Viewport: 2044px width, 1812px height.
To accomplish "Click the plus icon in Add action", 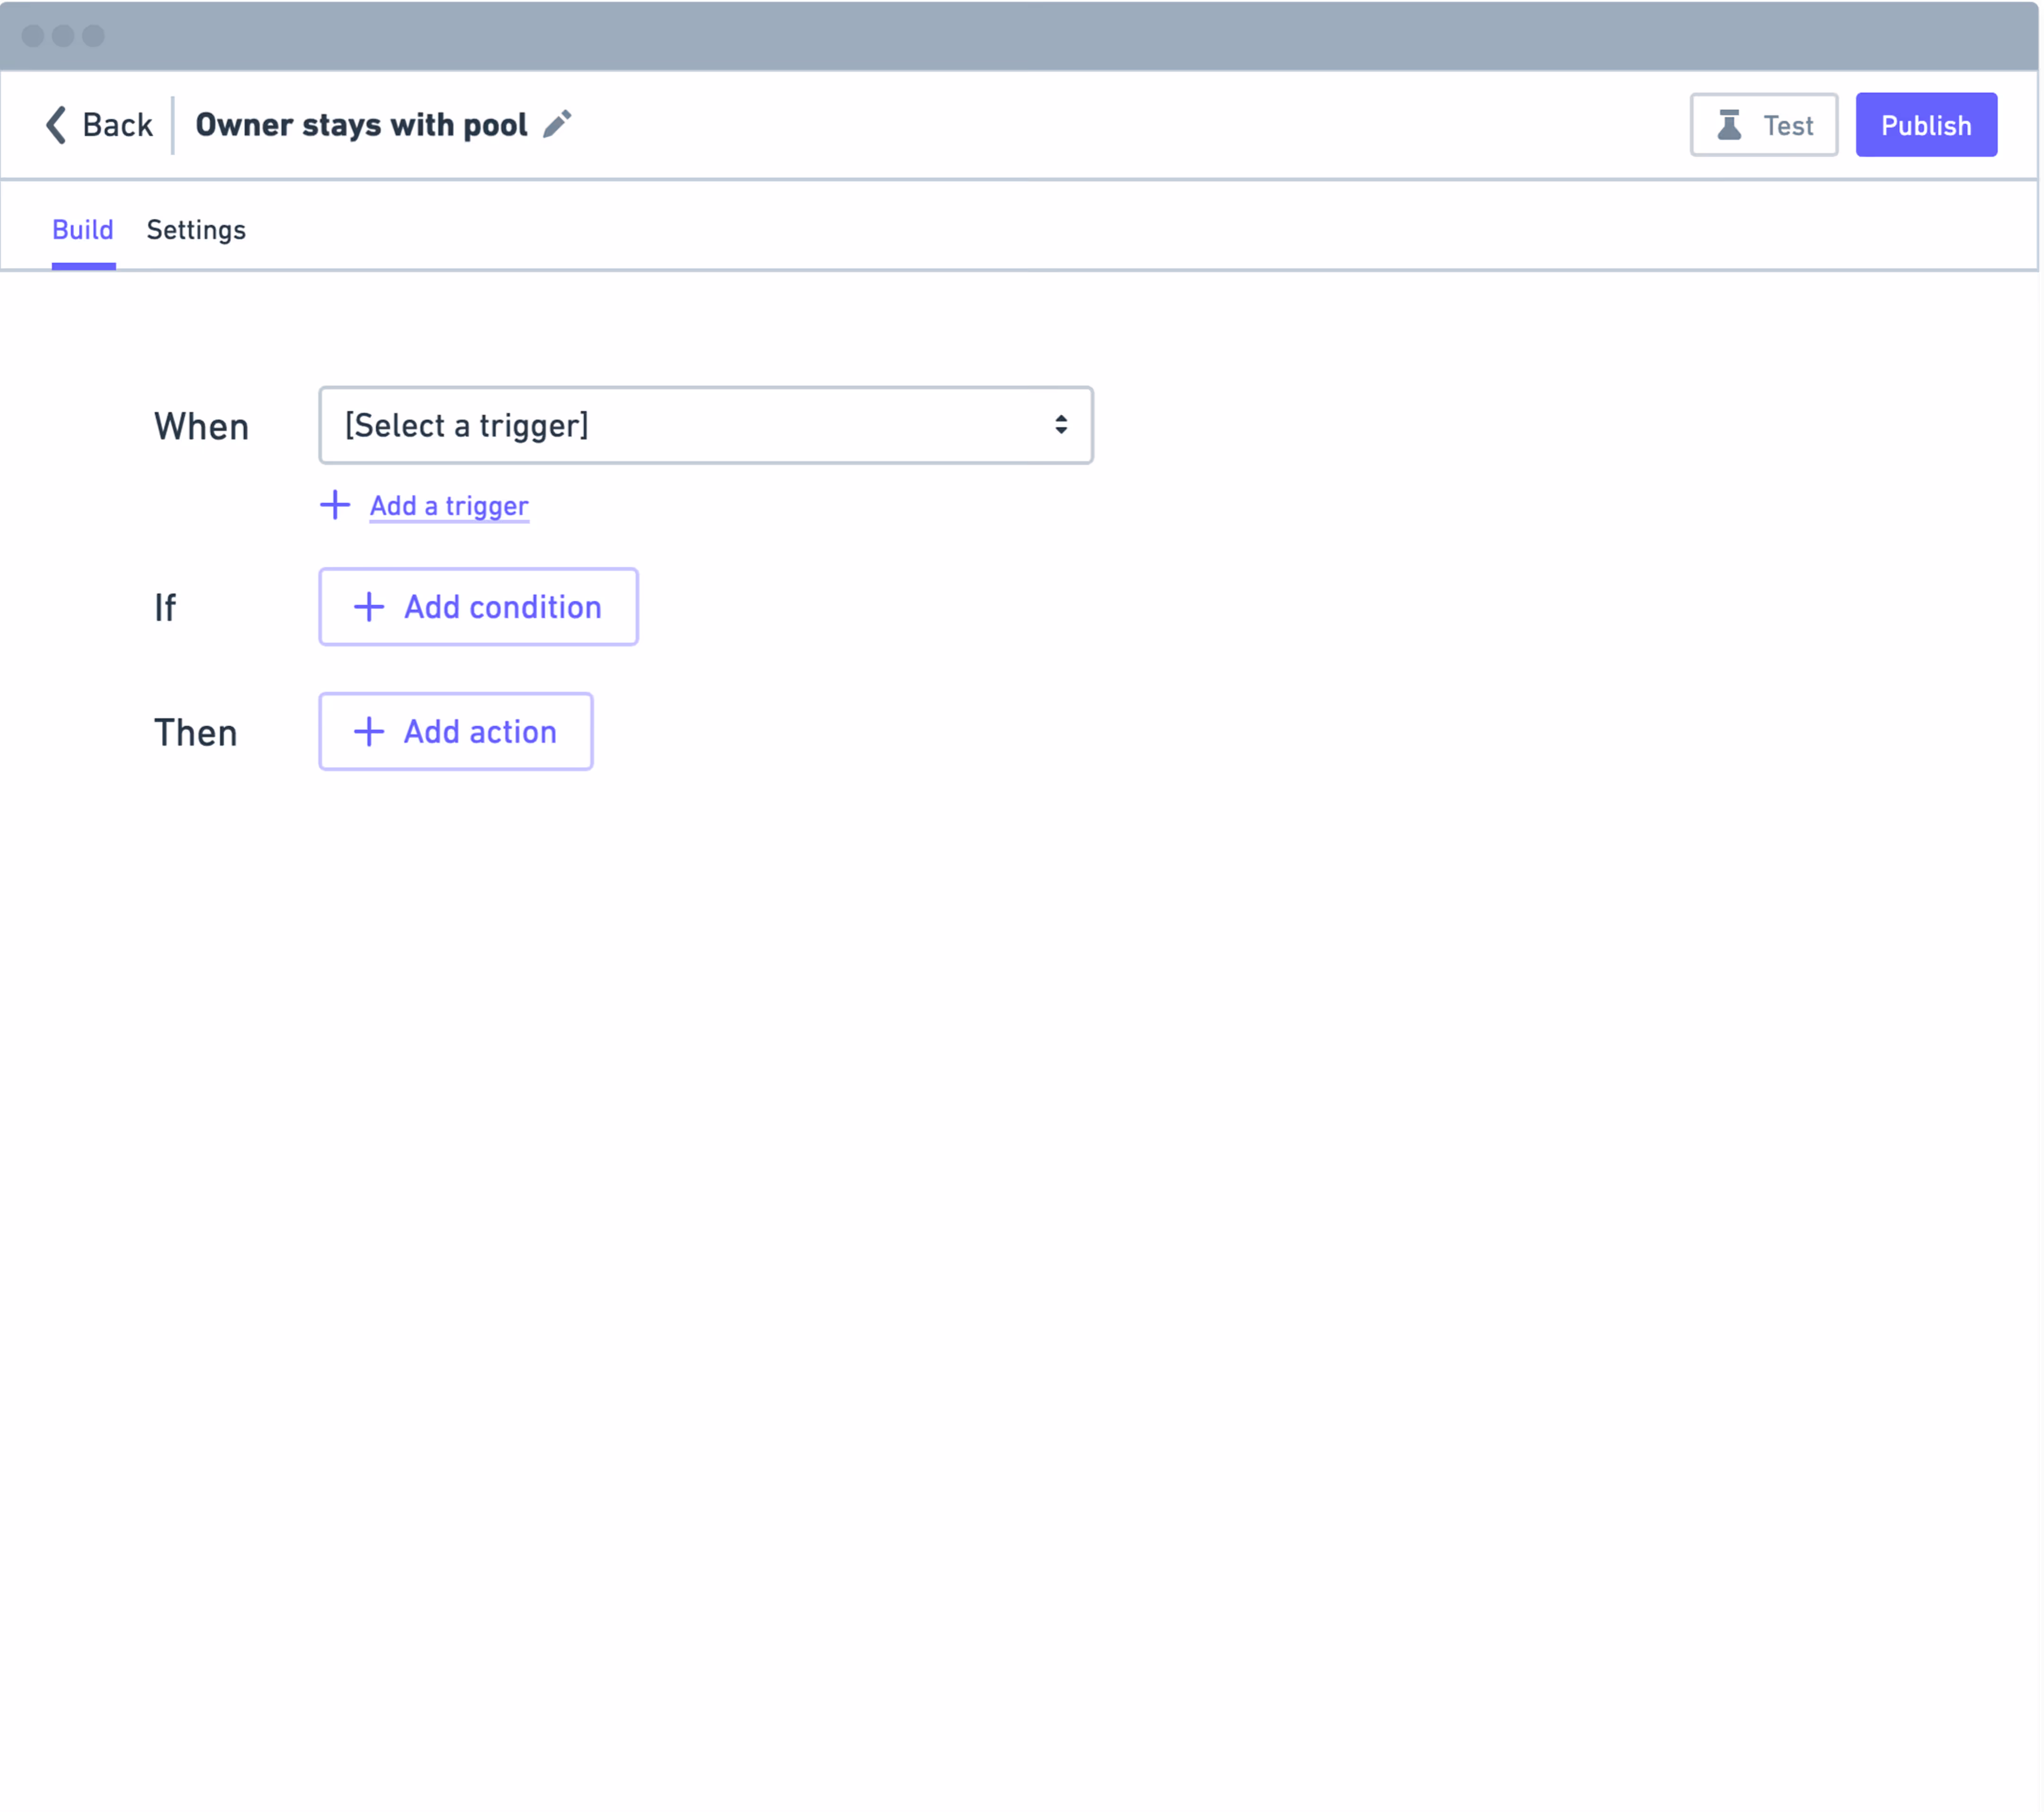I will pos(369,732).
